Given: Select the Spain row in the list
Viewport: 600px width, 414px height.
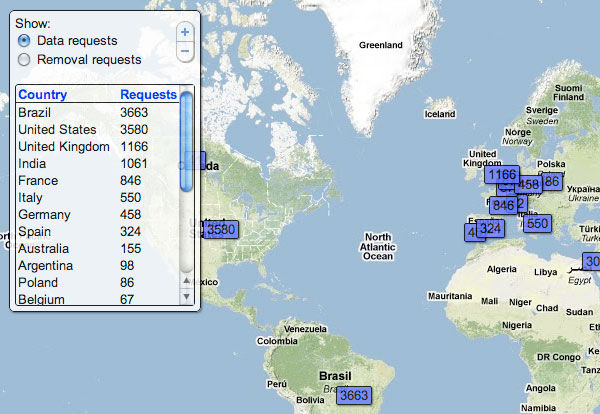Looking at the screenshot, I should click(97, 231).
